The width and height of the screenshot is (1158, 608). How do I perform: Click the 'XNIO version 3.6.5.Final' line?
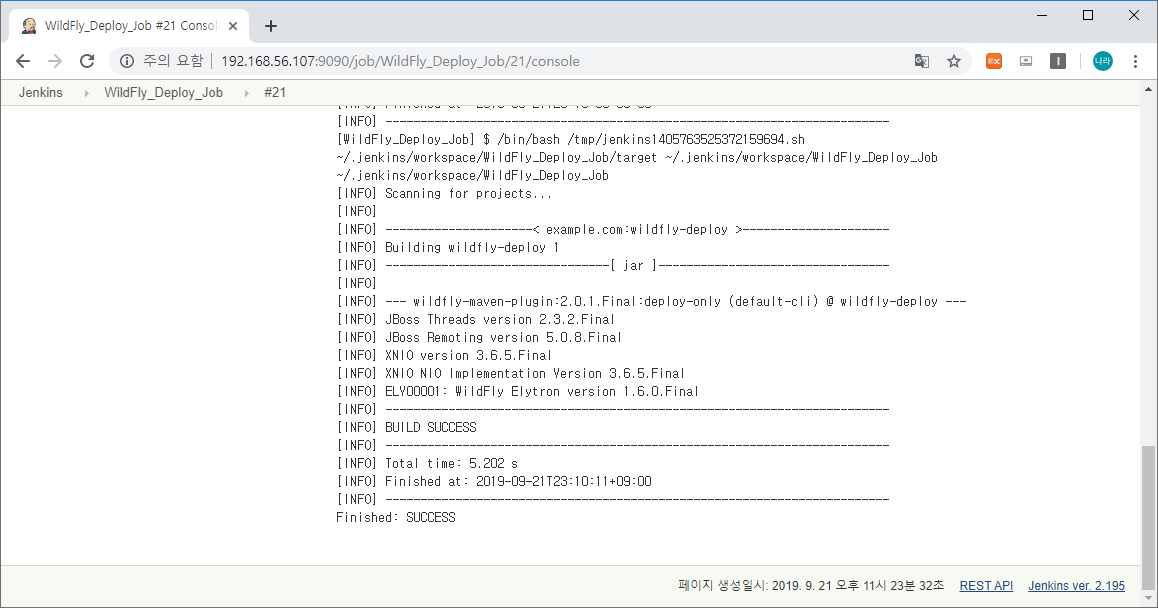click(444, 355)
